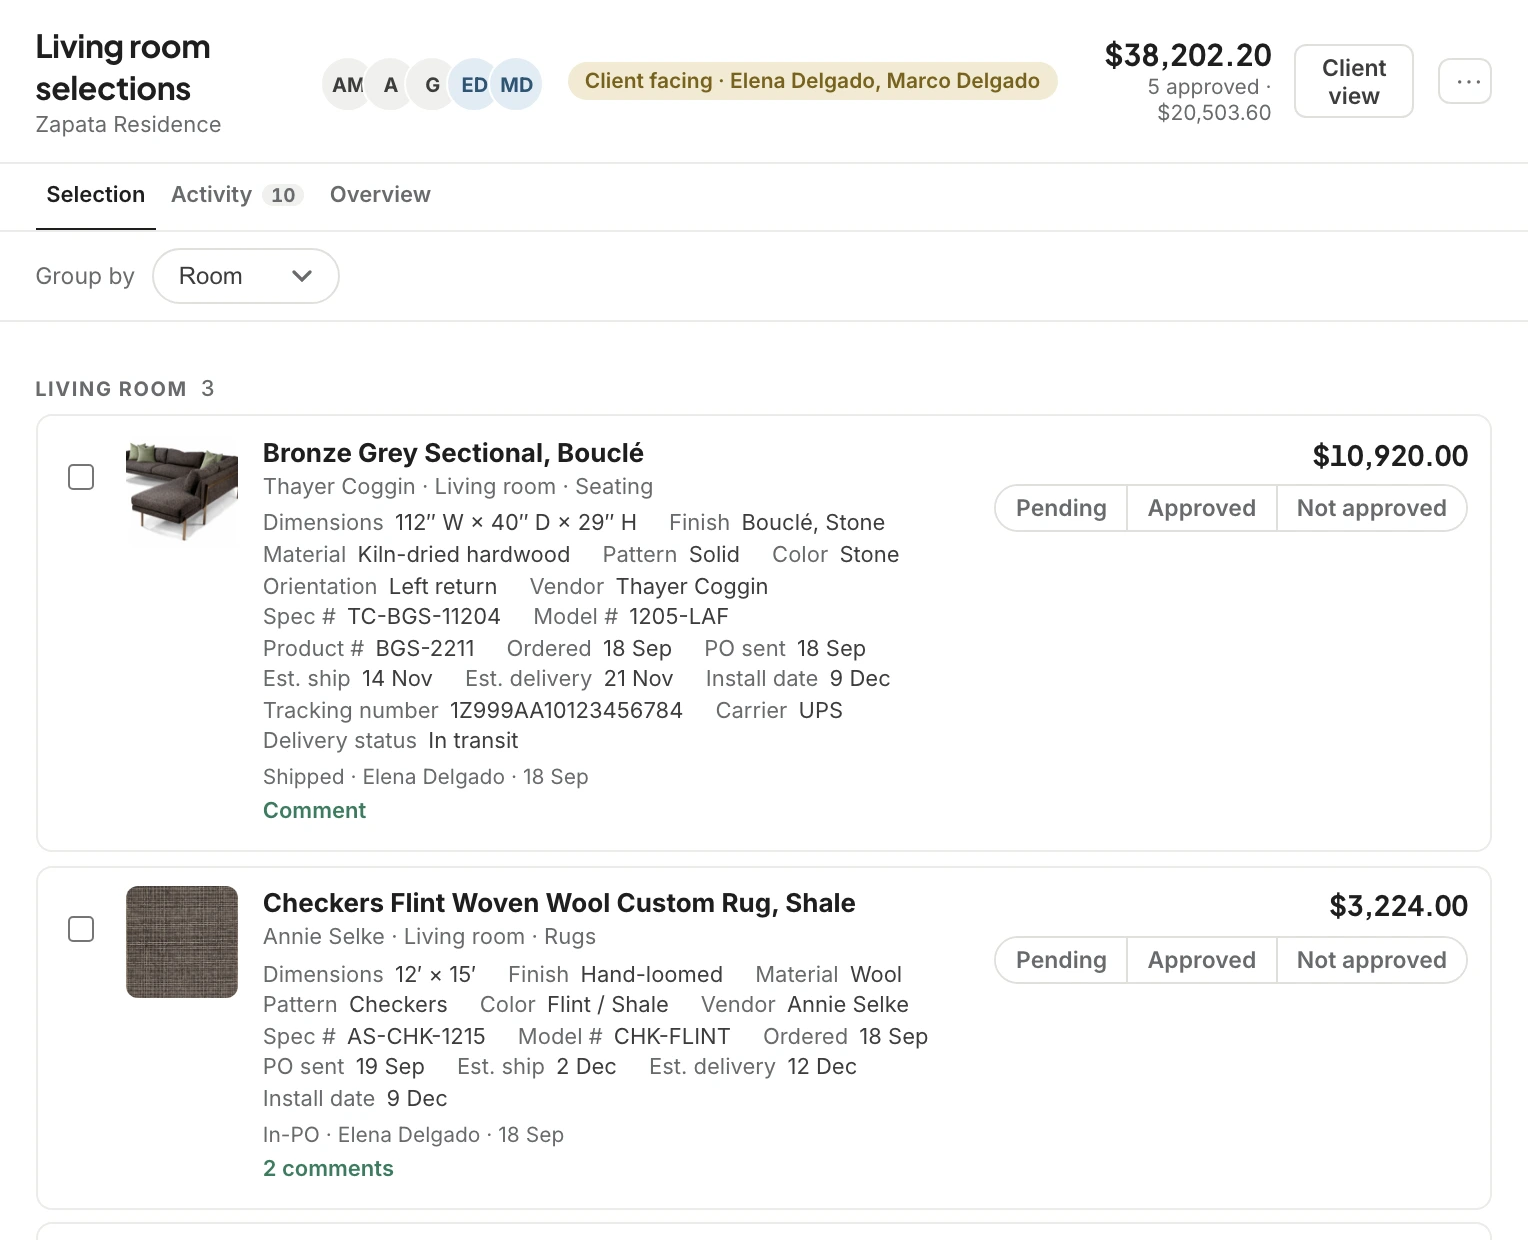Switch to the Selection tab
This screenshot has width=1528, height=1240.
(x=96, y=195)
